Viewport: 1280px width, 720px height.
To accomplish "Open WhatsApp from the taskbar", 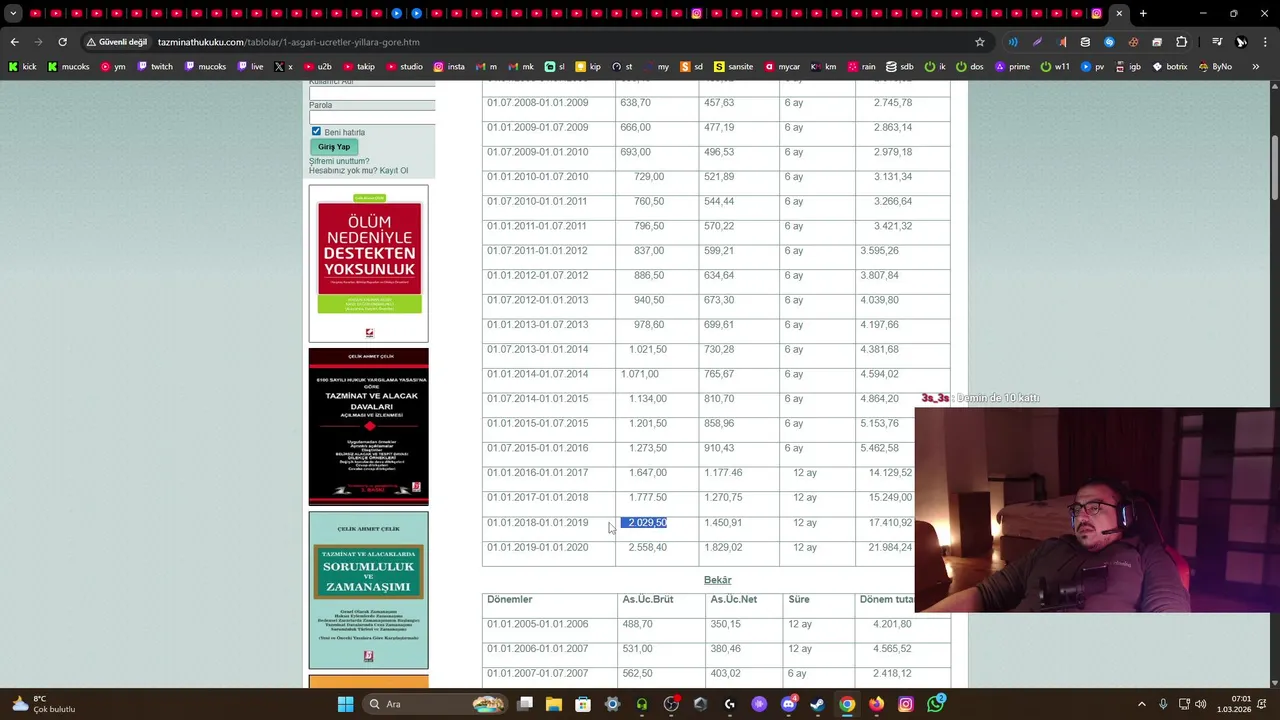I will (x=935, y=704).
